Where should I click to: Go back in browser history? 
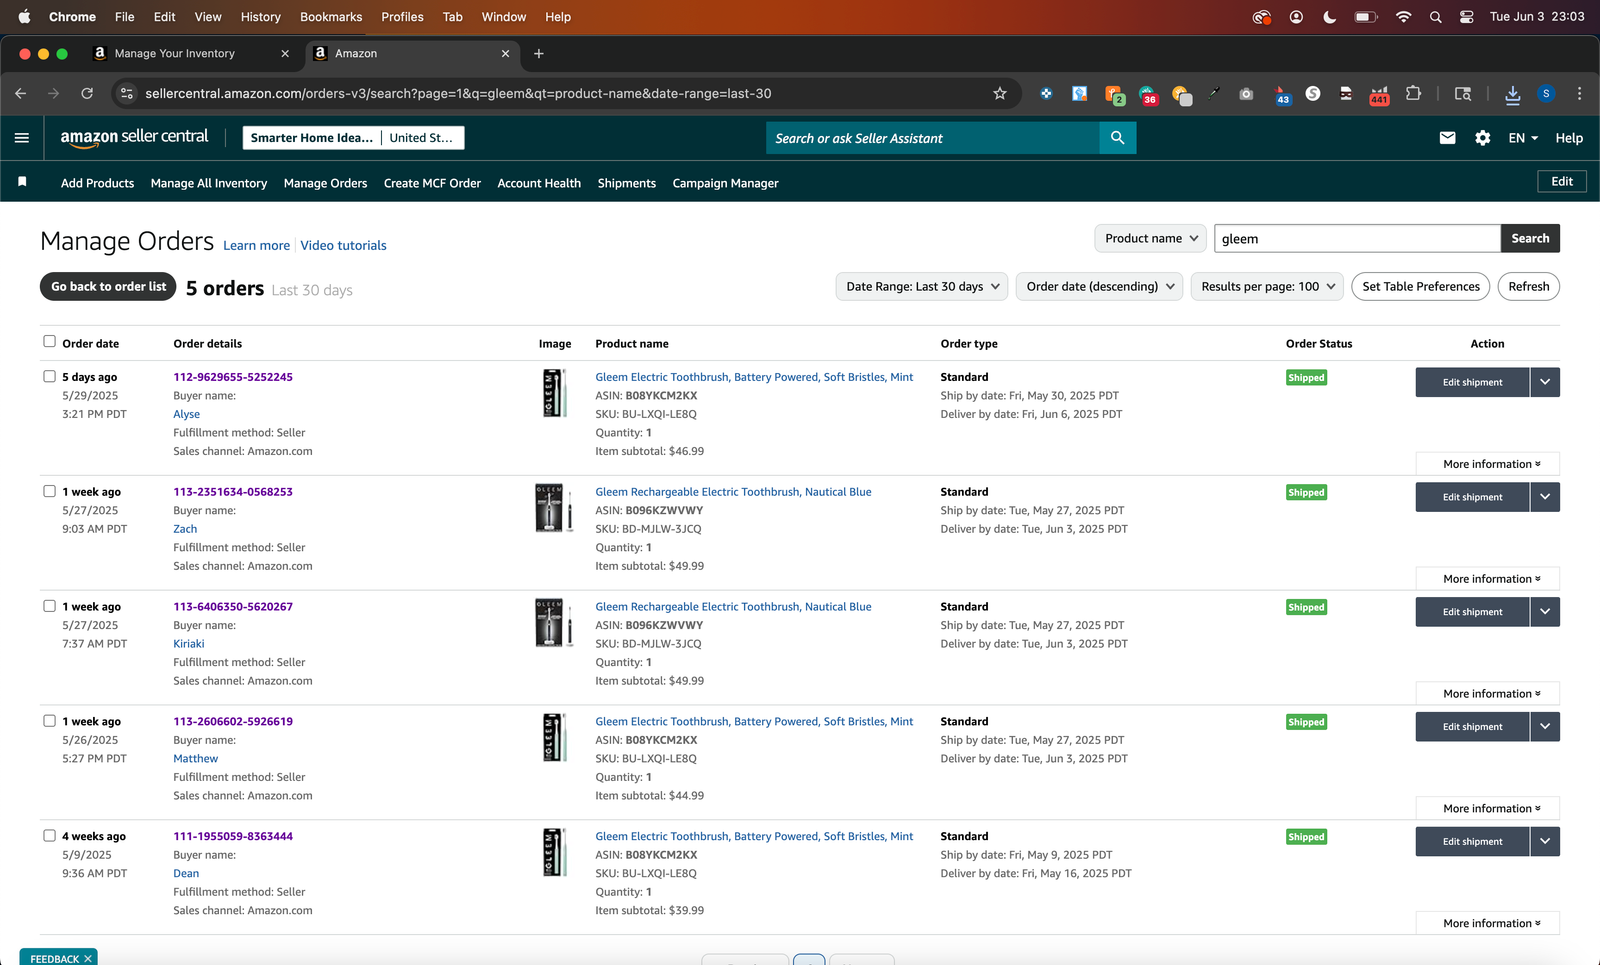coord(21,93)
